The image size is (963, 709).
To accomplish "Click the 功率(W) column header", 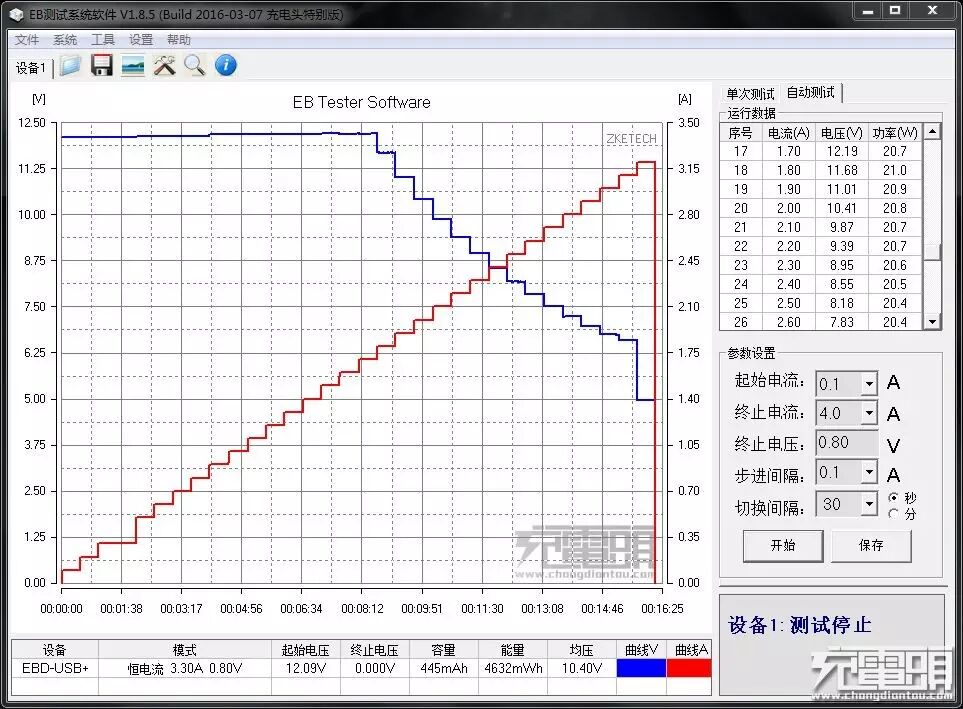I will 895,133.
